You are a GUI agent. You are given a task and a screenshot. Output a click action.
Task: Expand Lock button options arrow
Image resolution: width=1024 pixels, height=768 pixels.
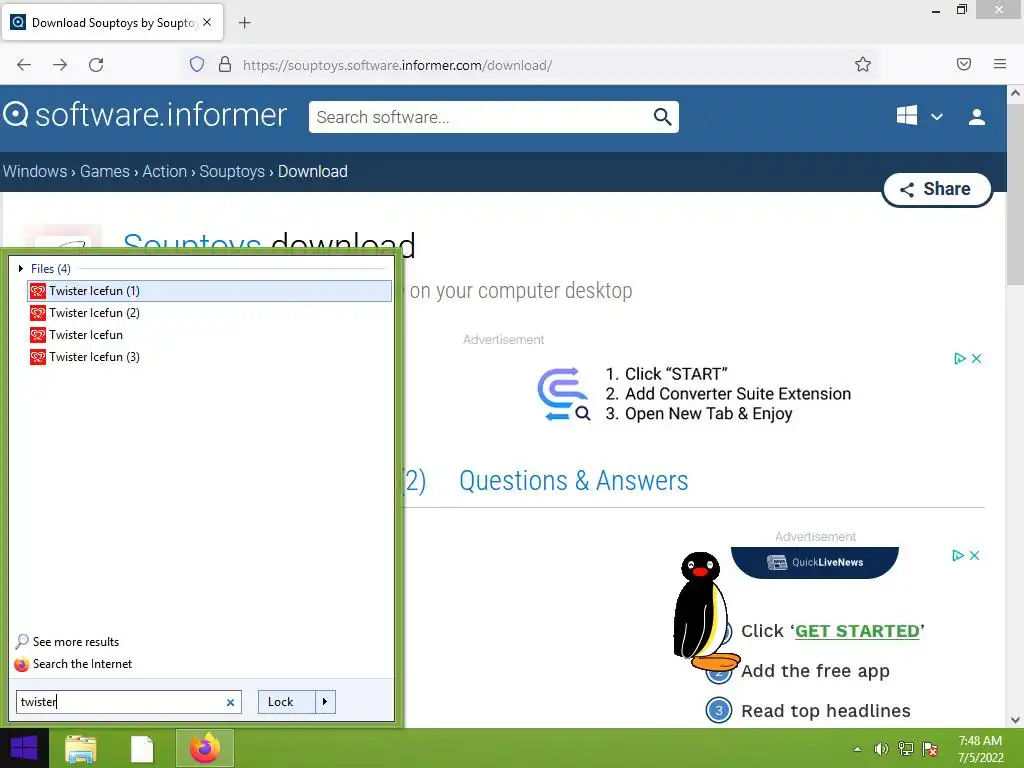325,702
